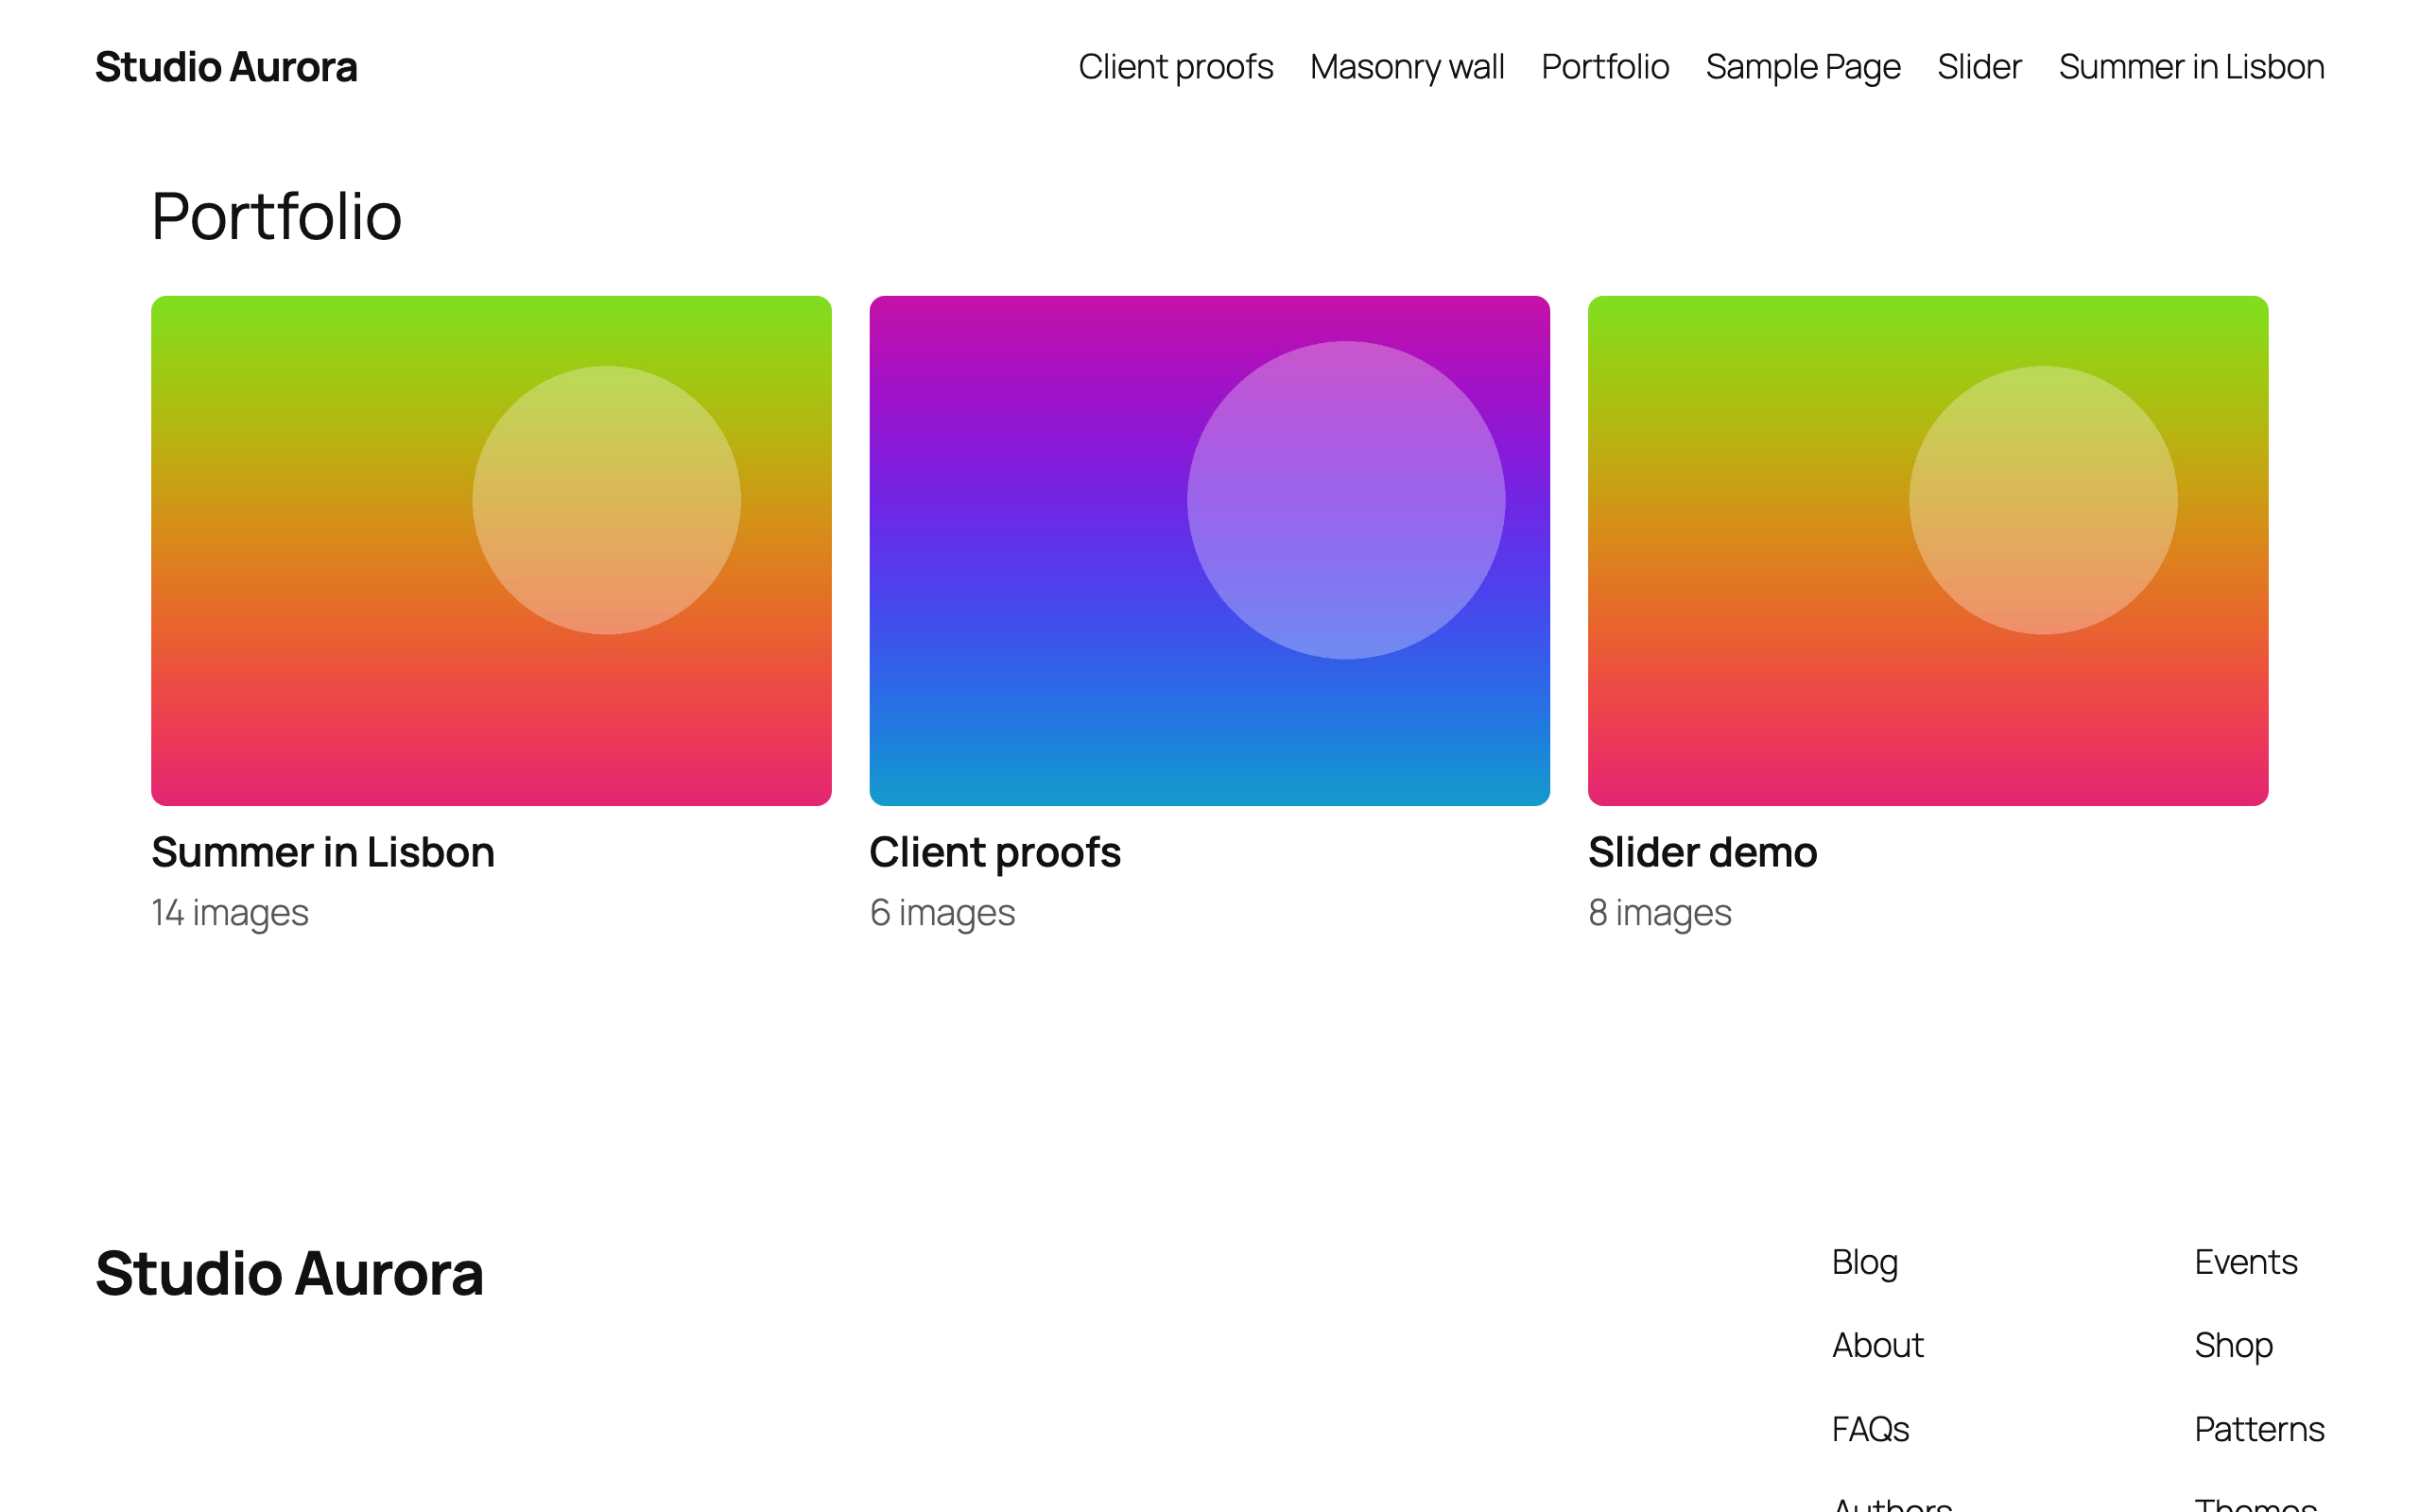The height and width of the screenshot is (1512, 2420).
Task: Open the About footer link
Action: click(1878, 1346)
